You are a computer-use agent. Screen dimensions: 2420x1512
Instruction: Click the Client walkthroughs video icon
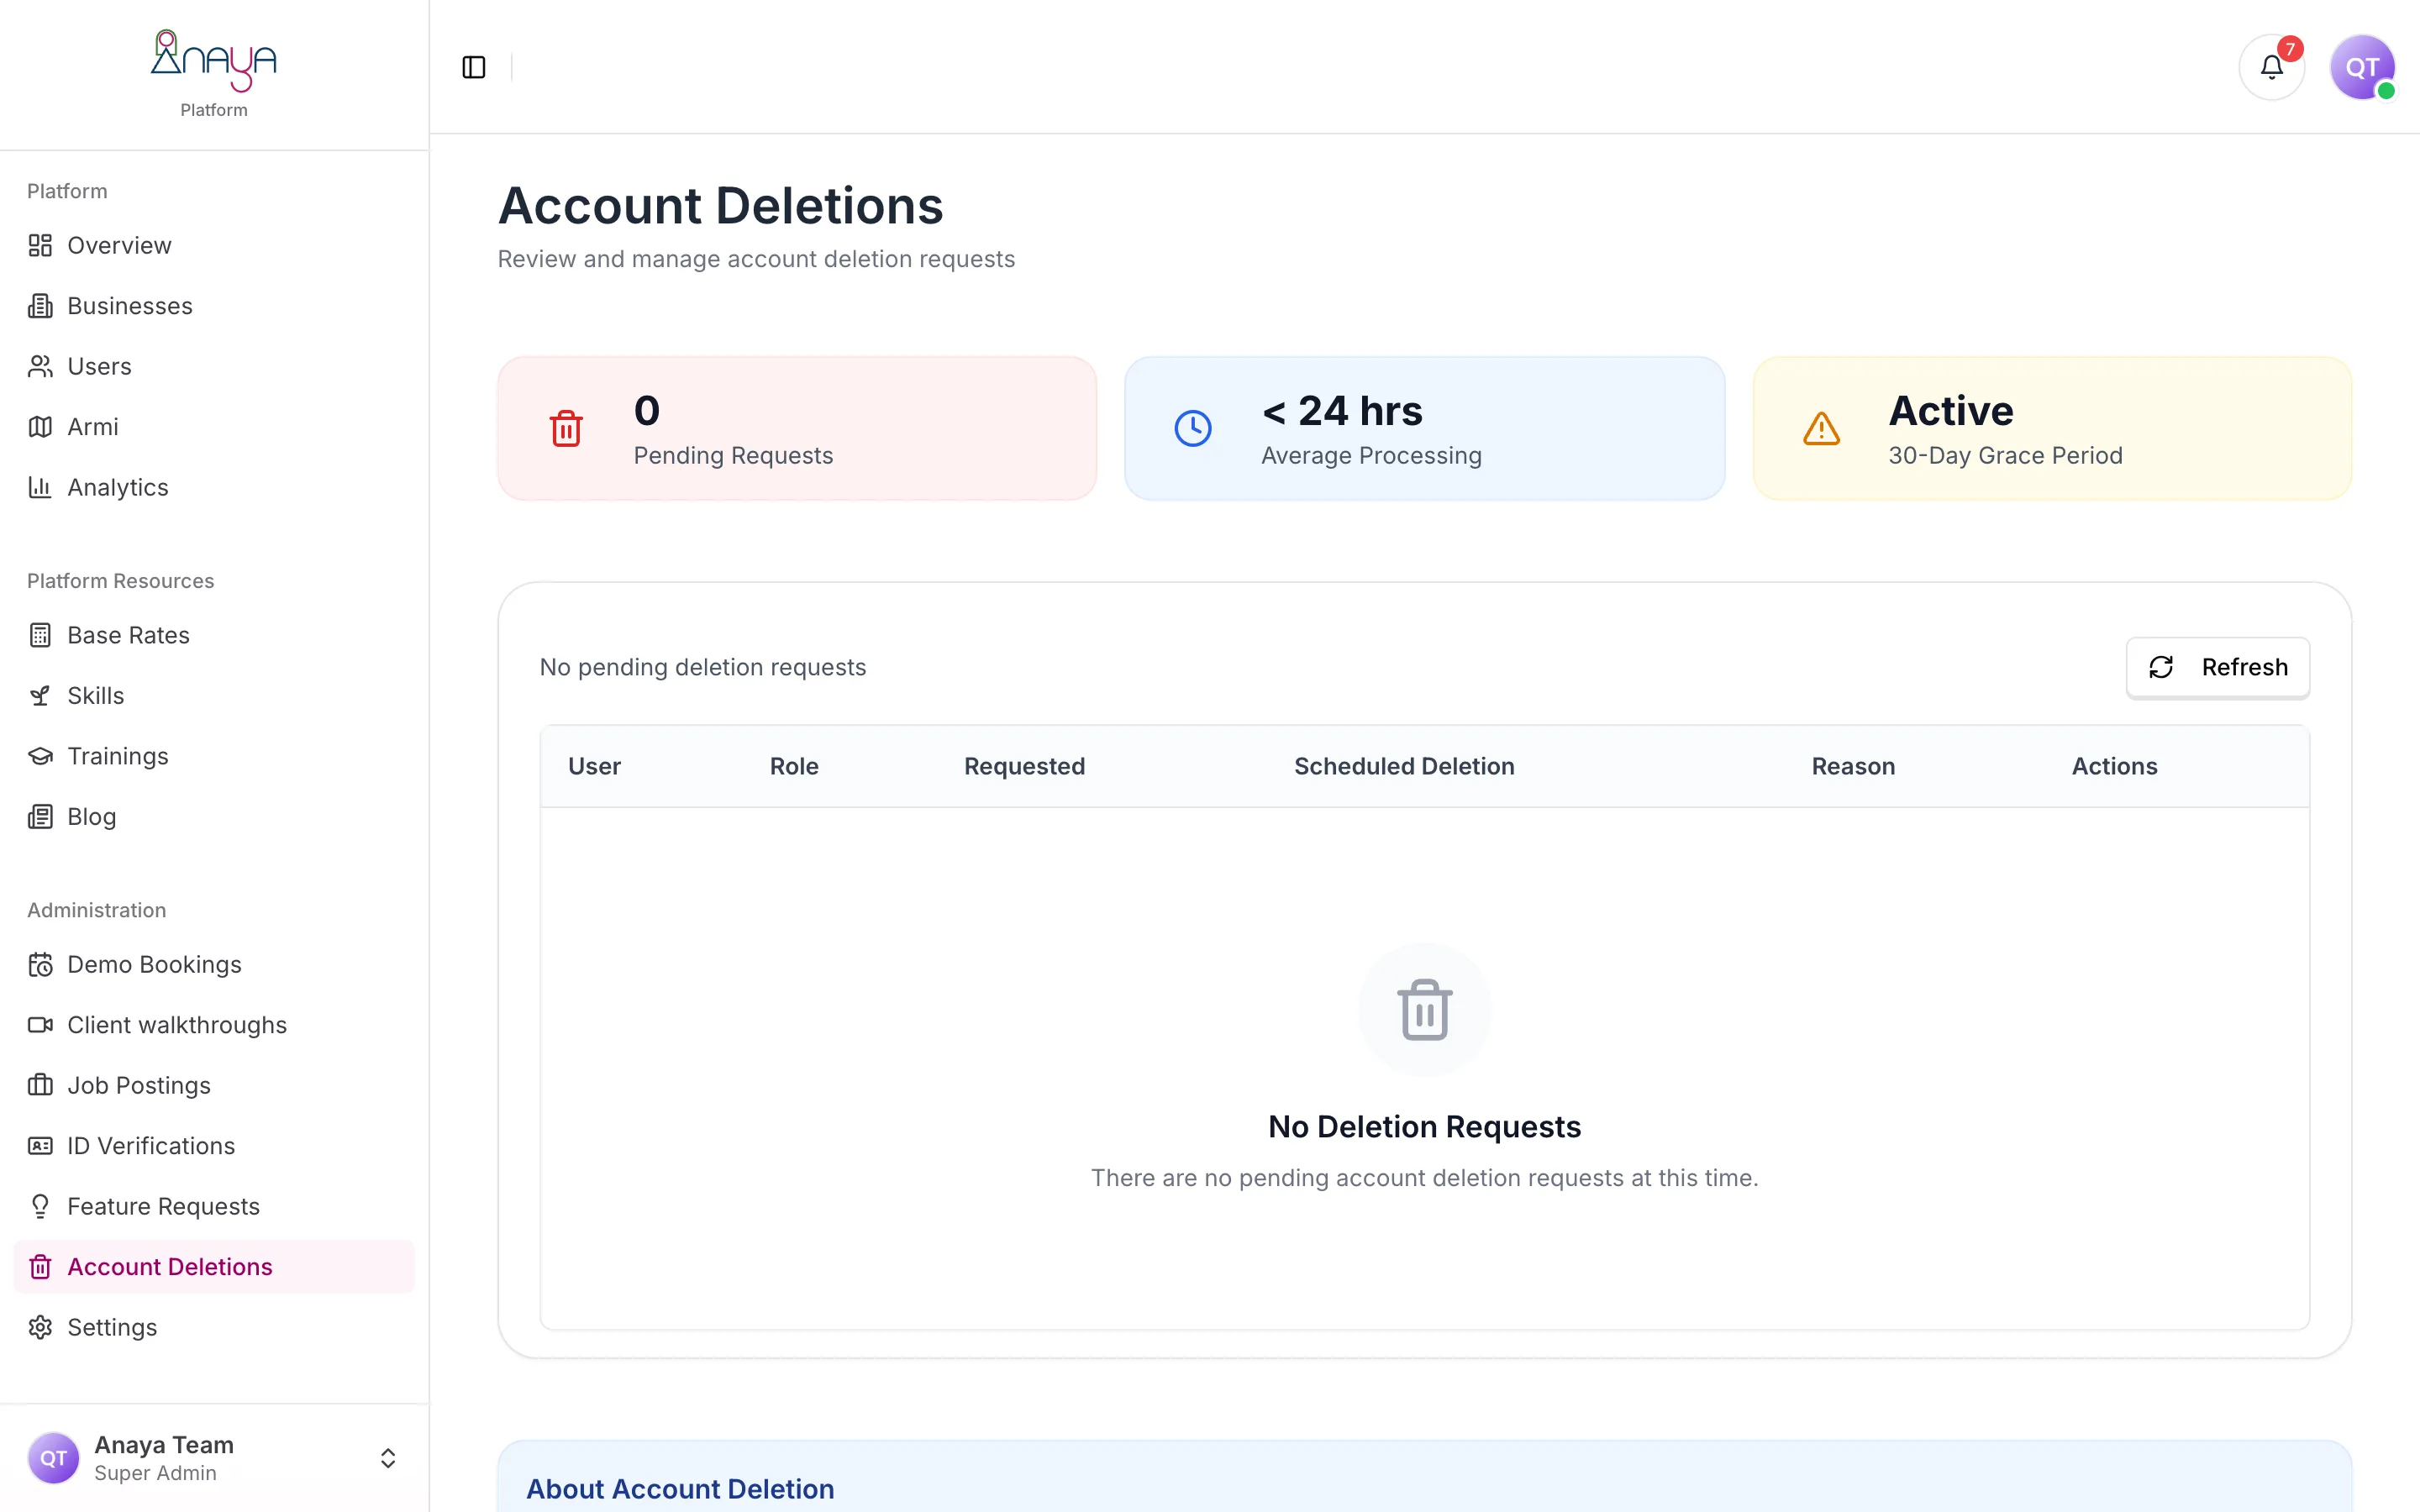40,1025
